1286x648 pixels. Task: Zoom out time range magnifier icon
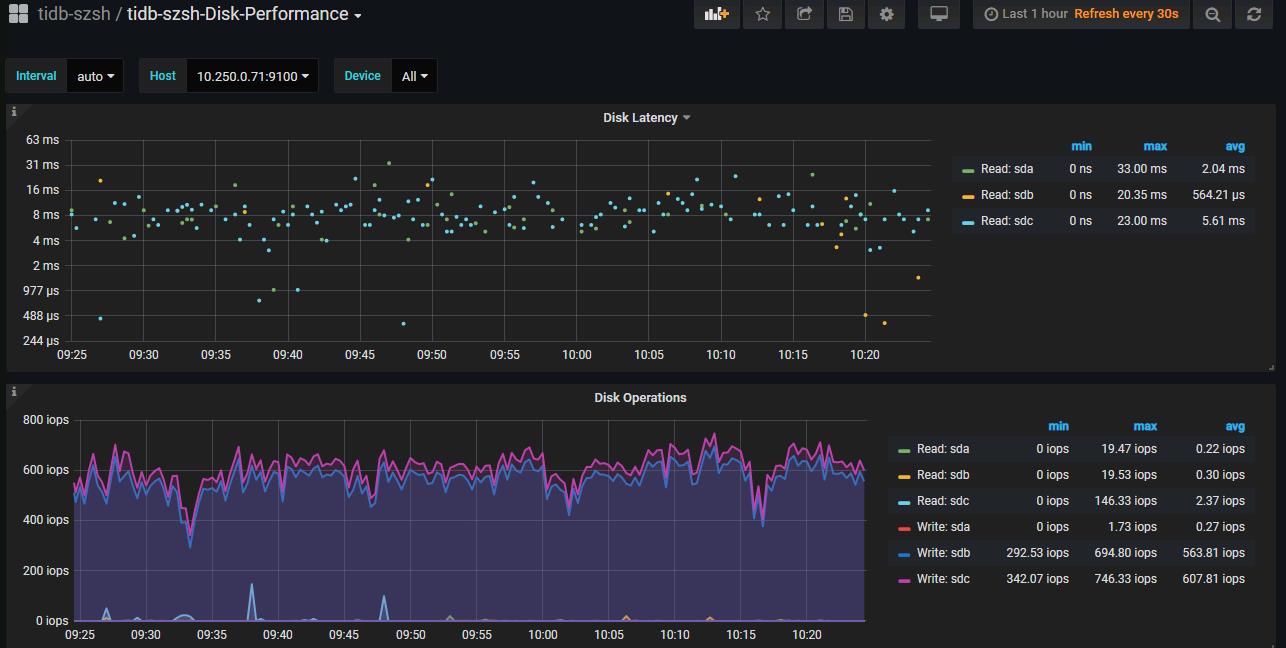click(x=1213, y=14)
